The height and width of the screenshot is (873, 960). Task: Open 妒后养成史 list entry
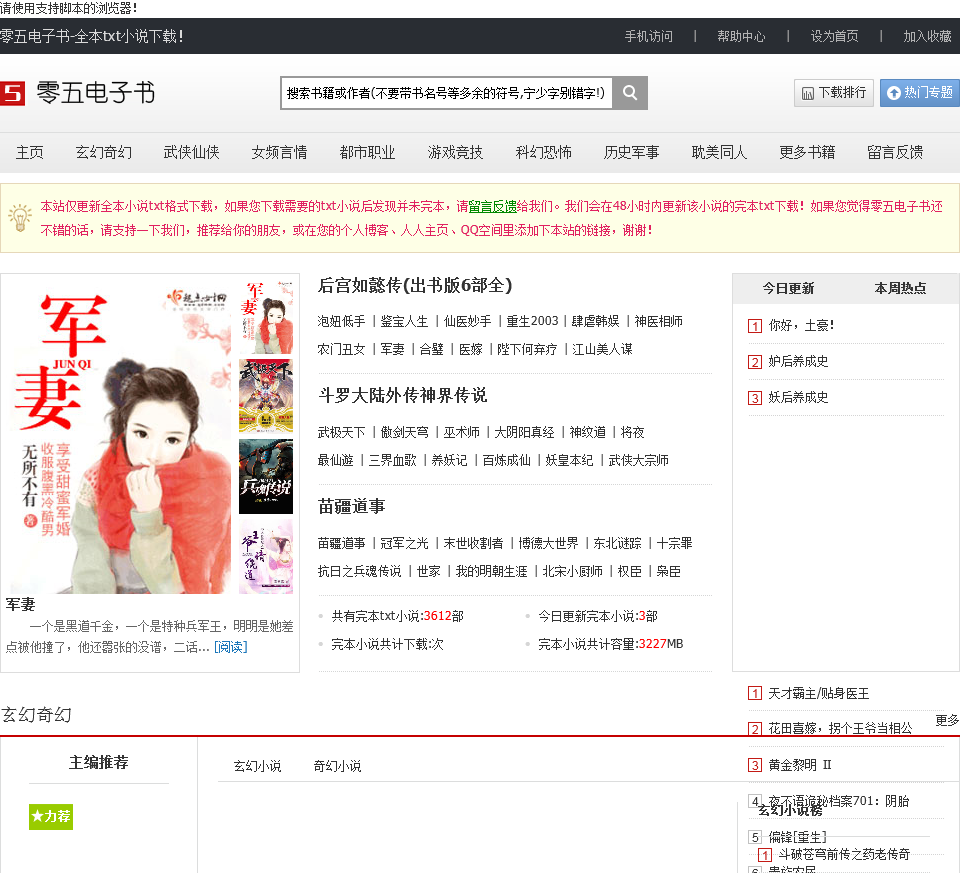(798, 362)
